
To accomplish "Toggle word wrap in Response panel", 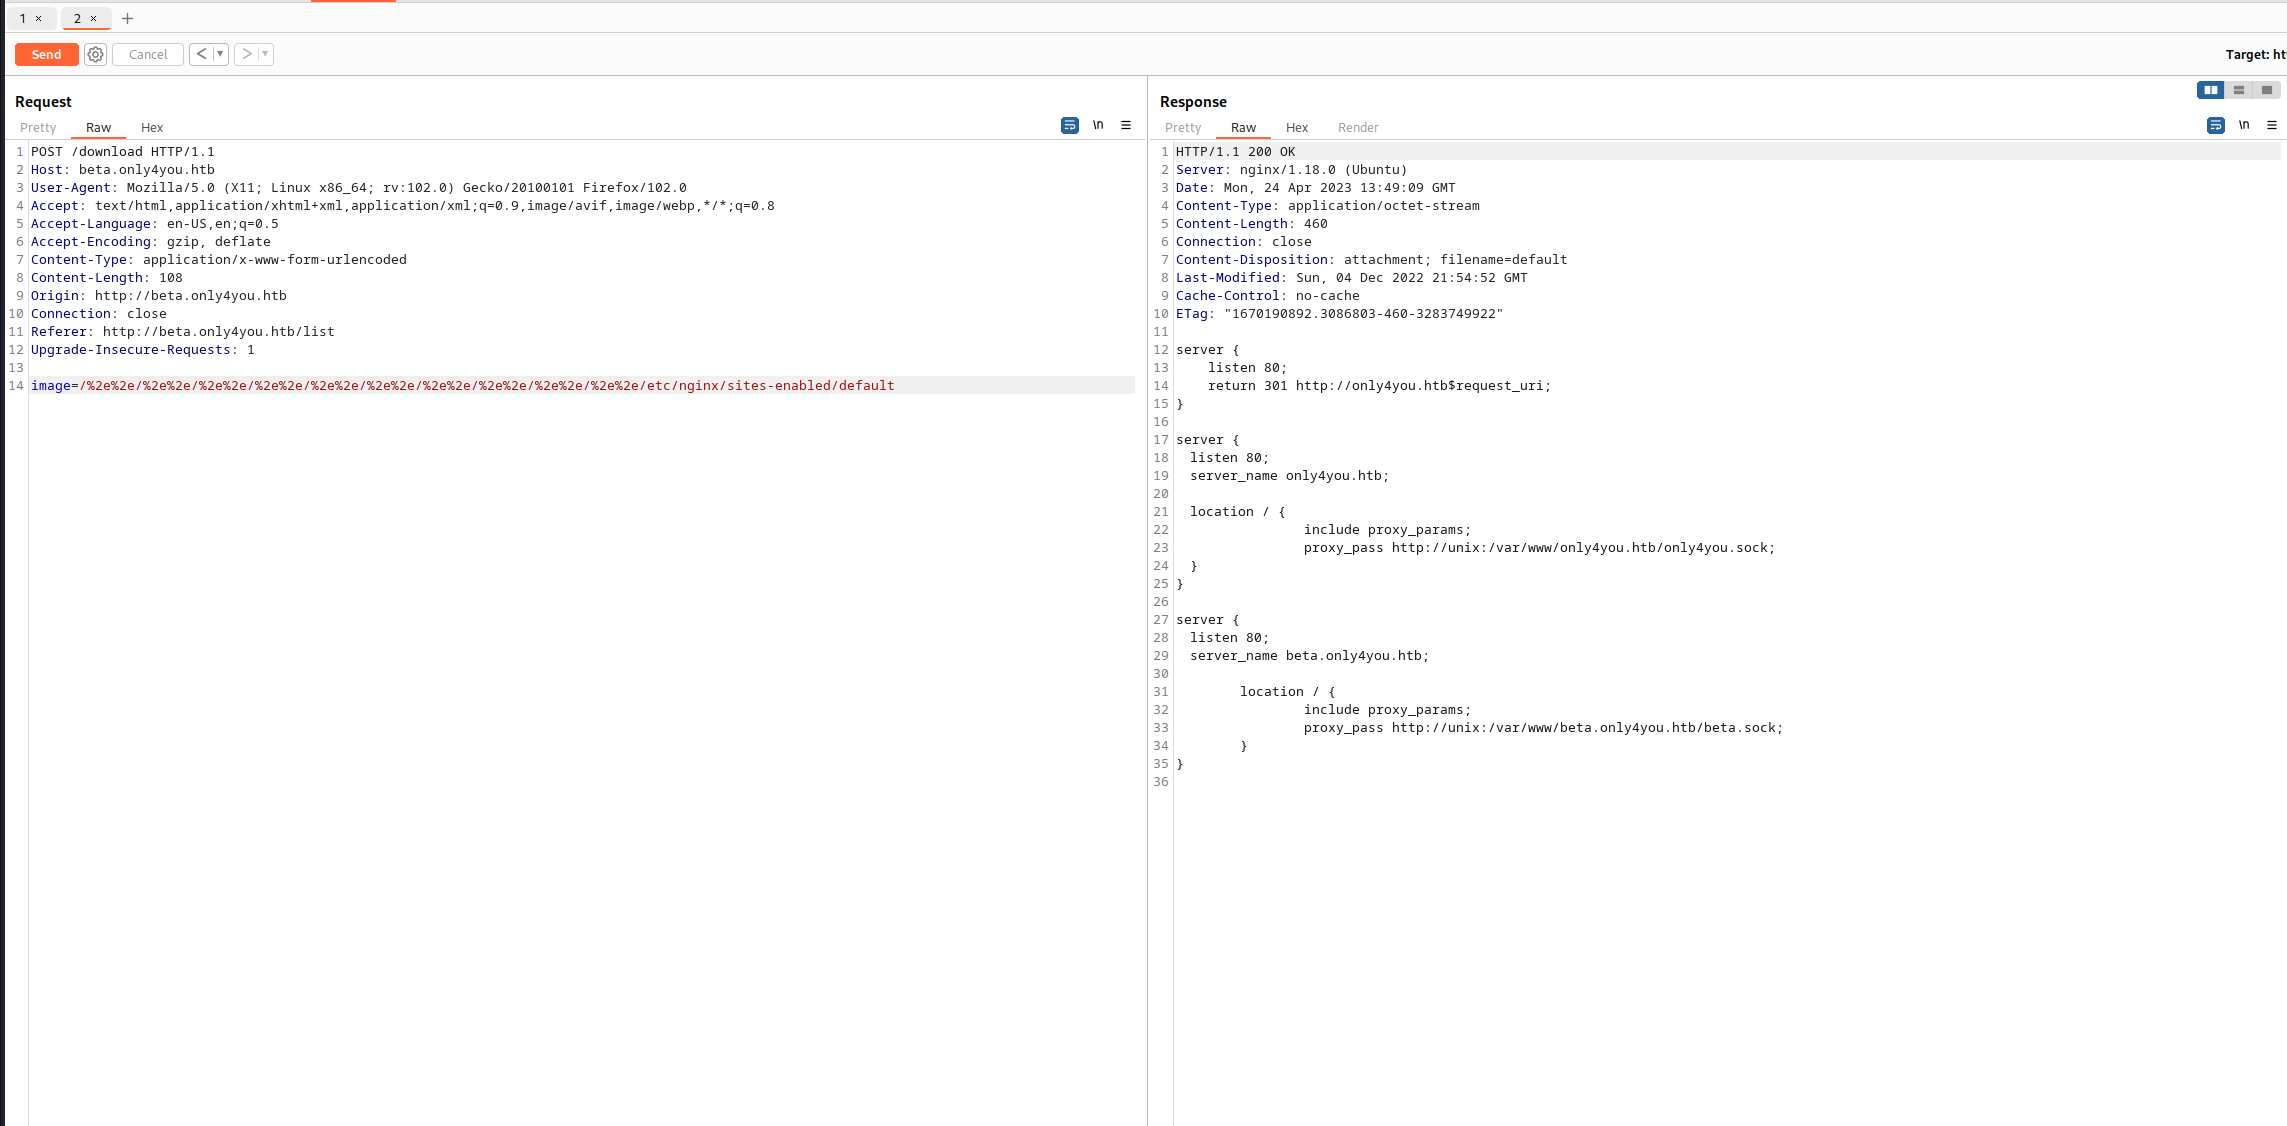I will 2216,125.
